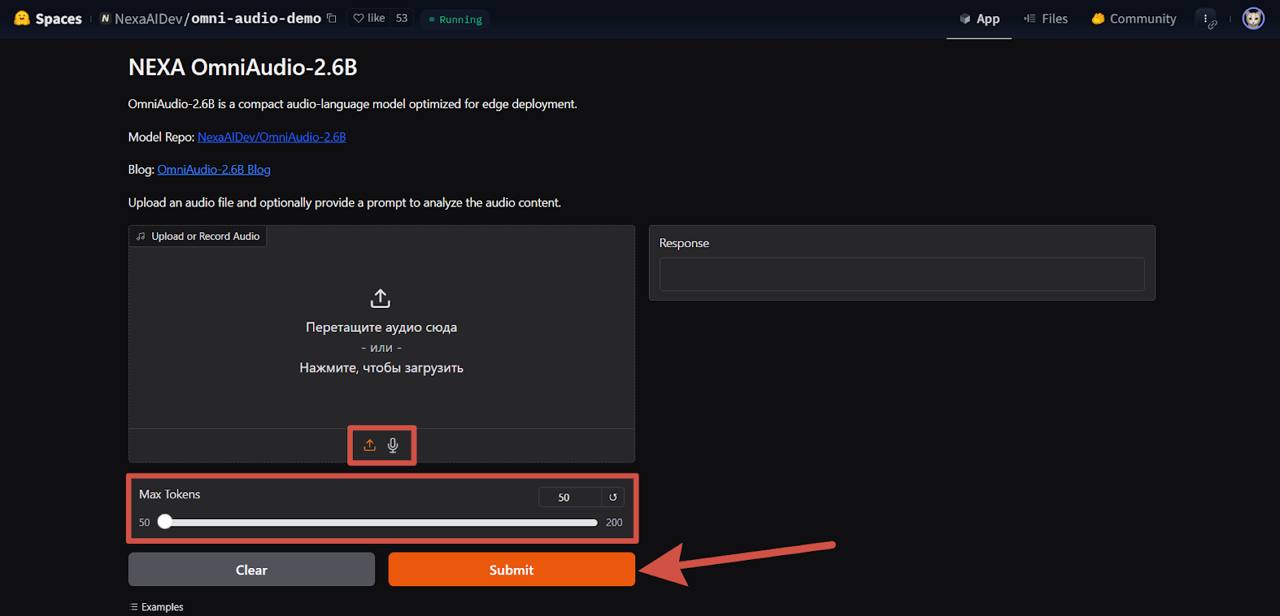Open the NexaAIDev organization link
This screenshot has width=1280, height=616.
(149, 18)
